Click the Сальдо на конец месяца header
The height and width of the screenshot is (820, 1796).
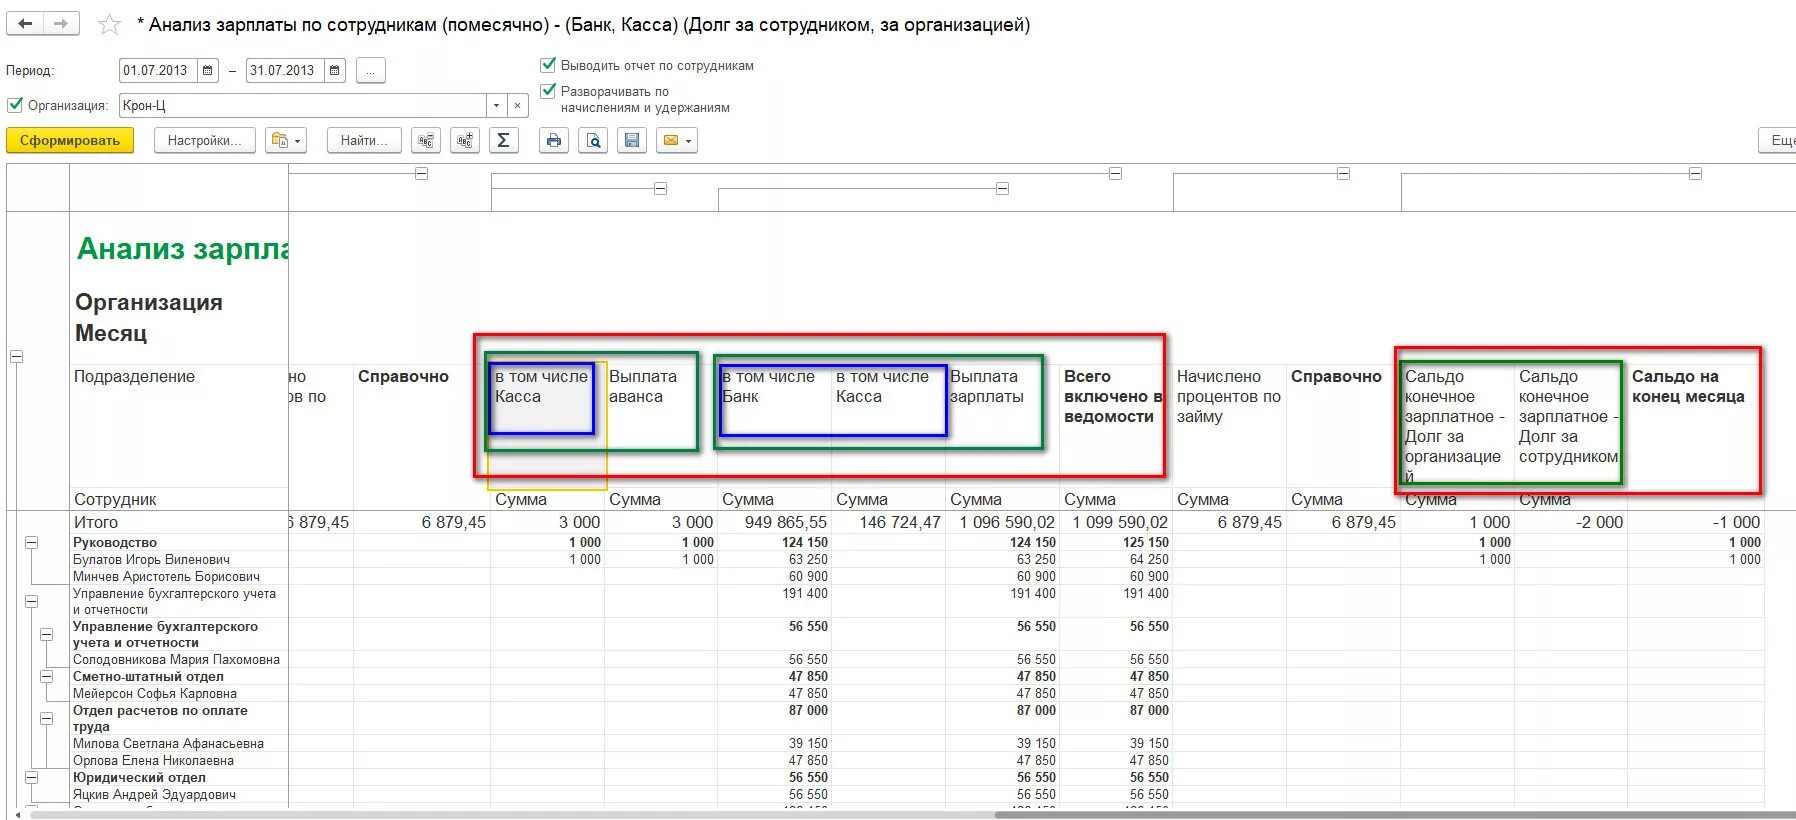click(x=1695, y=426)
